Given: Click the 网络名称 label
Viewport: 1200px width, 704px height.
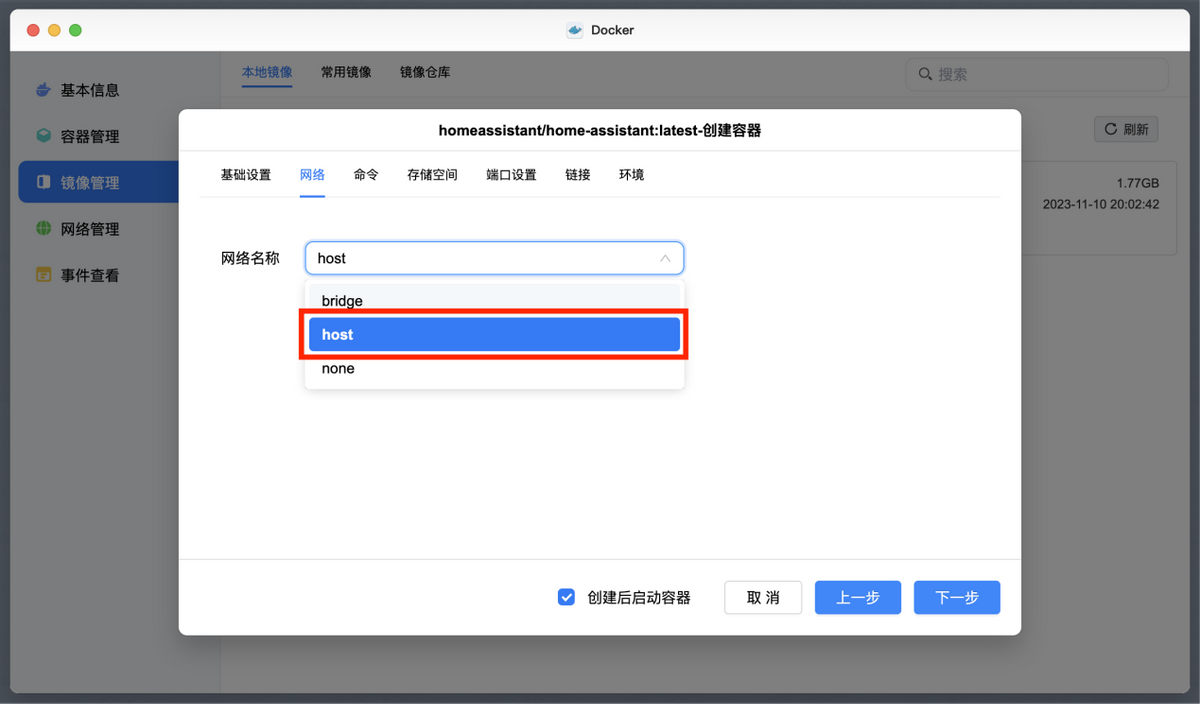Looking at the screenshot, I should (250, 258).
